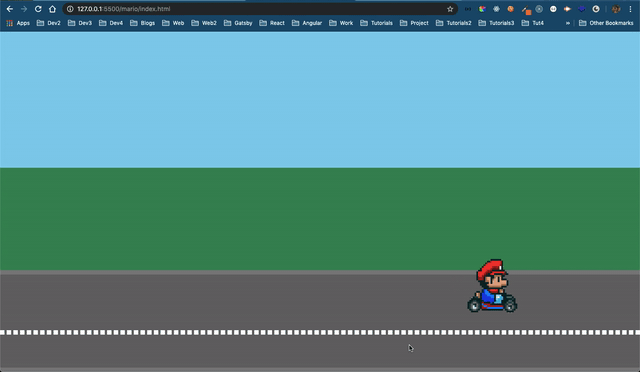Open the Gatsby bookmarks folder
The image size is (640, 372).
point(238,23)
